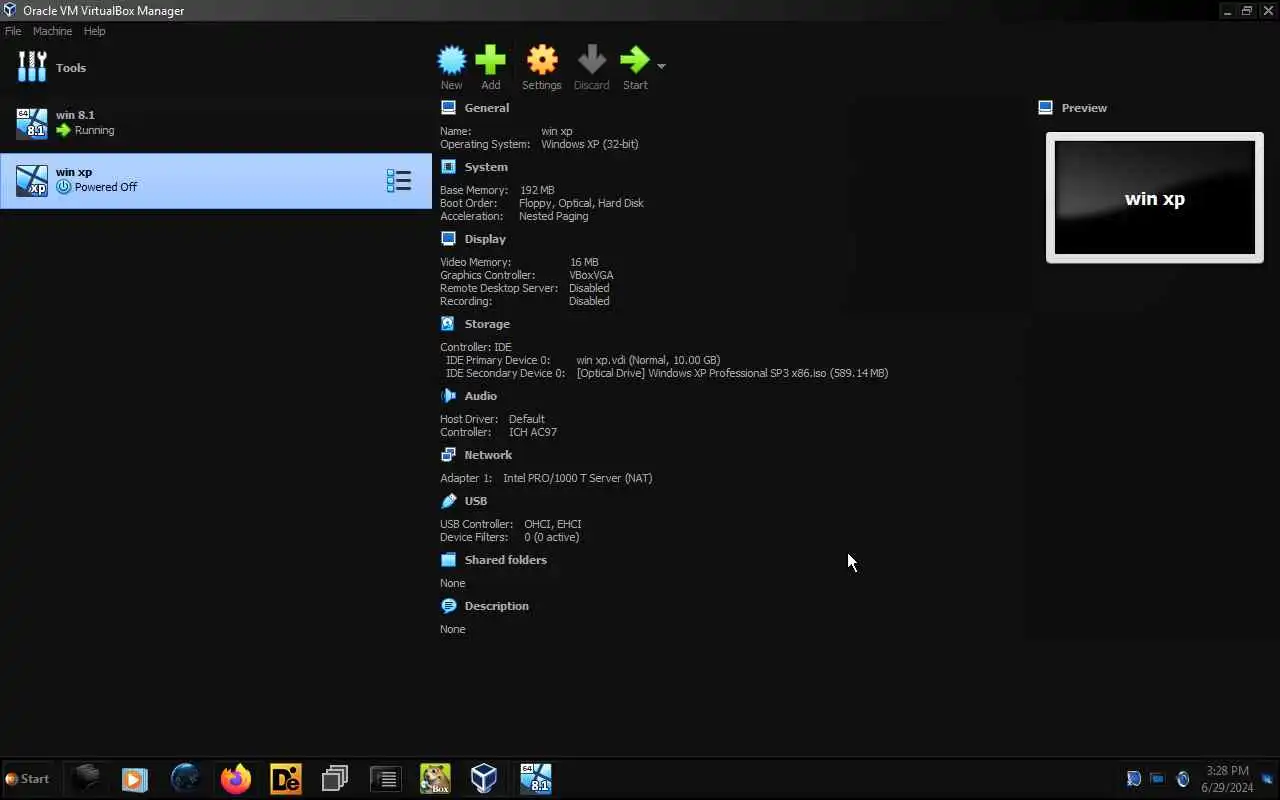Click the win xp Powered Off status icon

click(x=64, y=187)
